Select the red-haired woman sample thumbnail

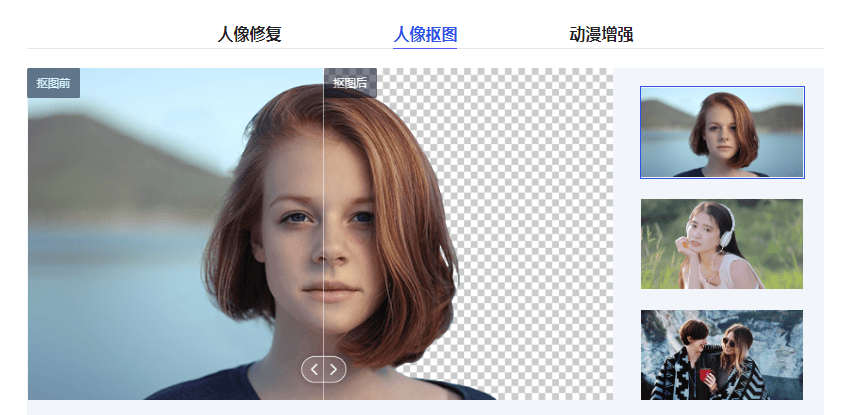point(722,132)
